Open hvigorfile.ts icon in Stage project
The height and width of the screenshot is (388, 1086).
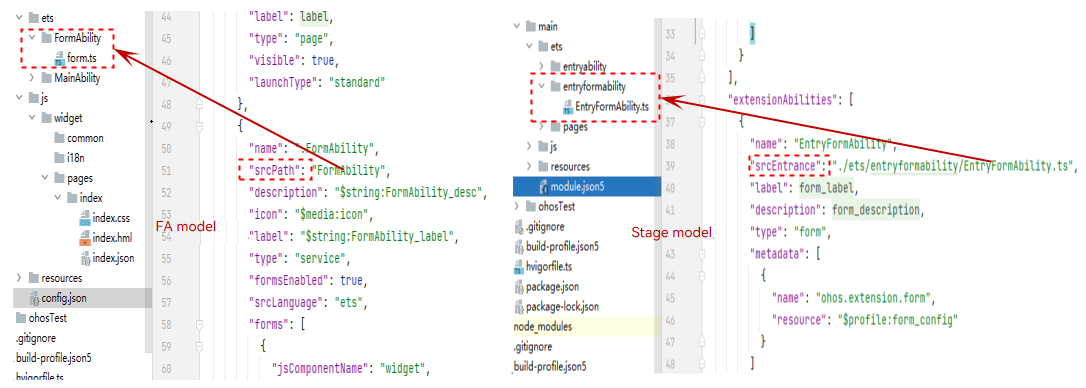519,267
